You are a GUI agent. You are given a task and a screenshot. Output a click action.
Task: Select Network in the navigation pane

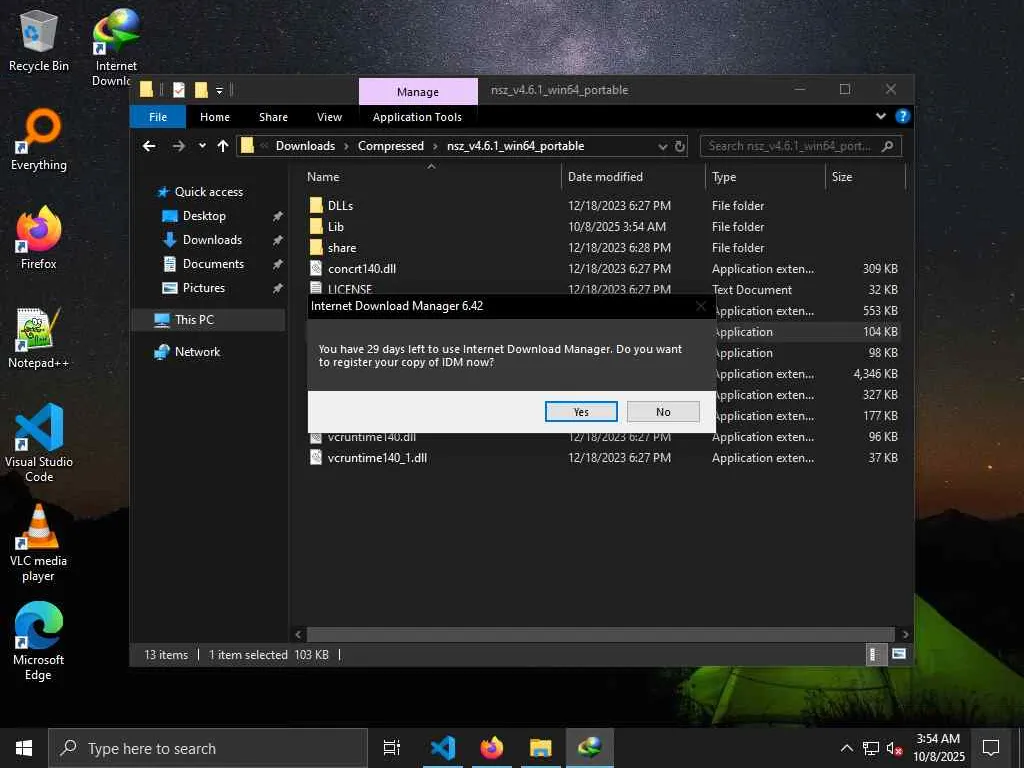[197, 352]
